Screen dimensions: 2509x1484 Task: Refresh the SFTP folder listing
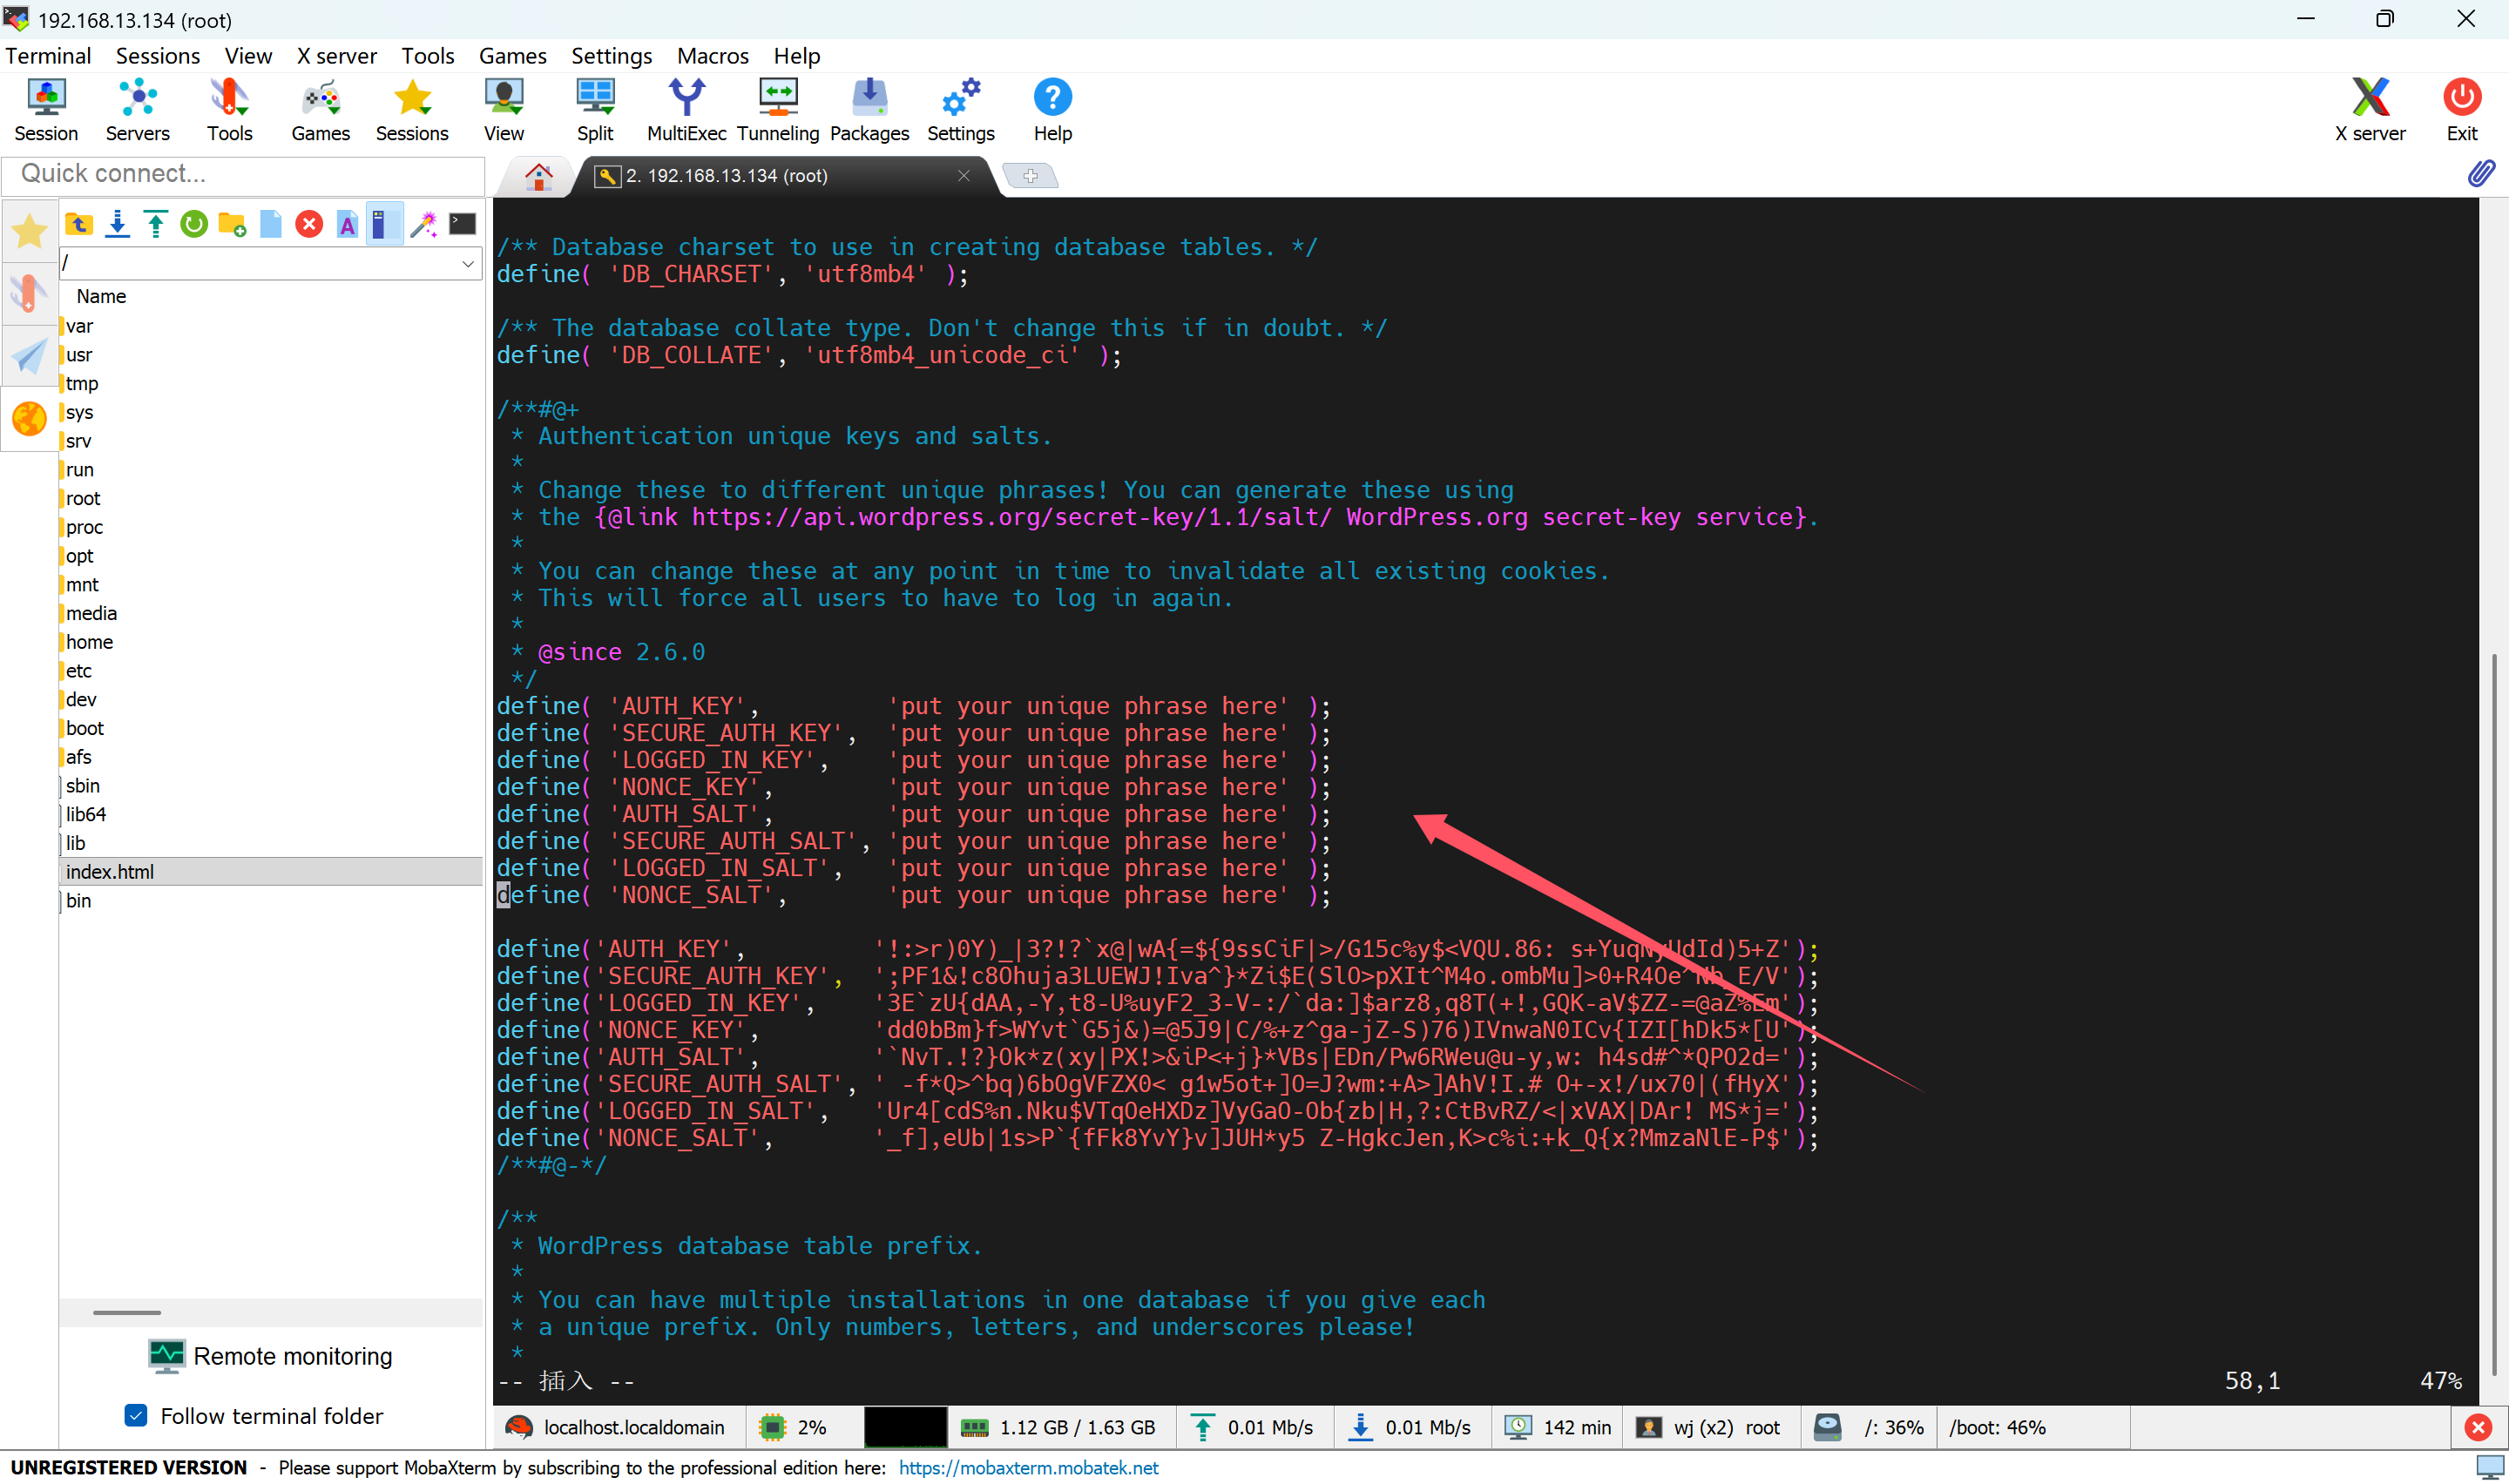coord(194,224)
